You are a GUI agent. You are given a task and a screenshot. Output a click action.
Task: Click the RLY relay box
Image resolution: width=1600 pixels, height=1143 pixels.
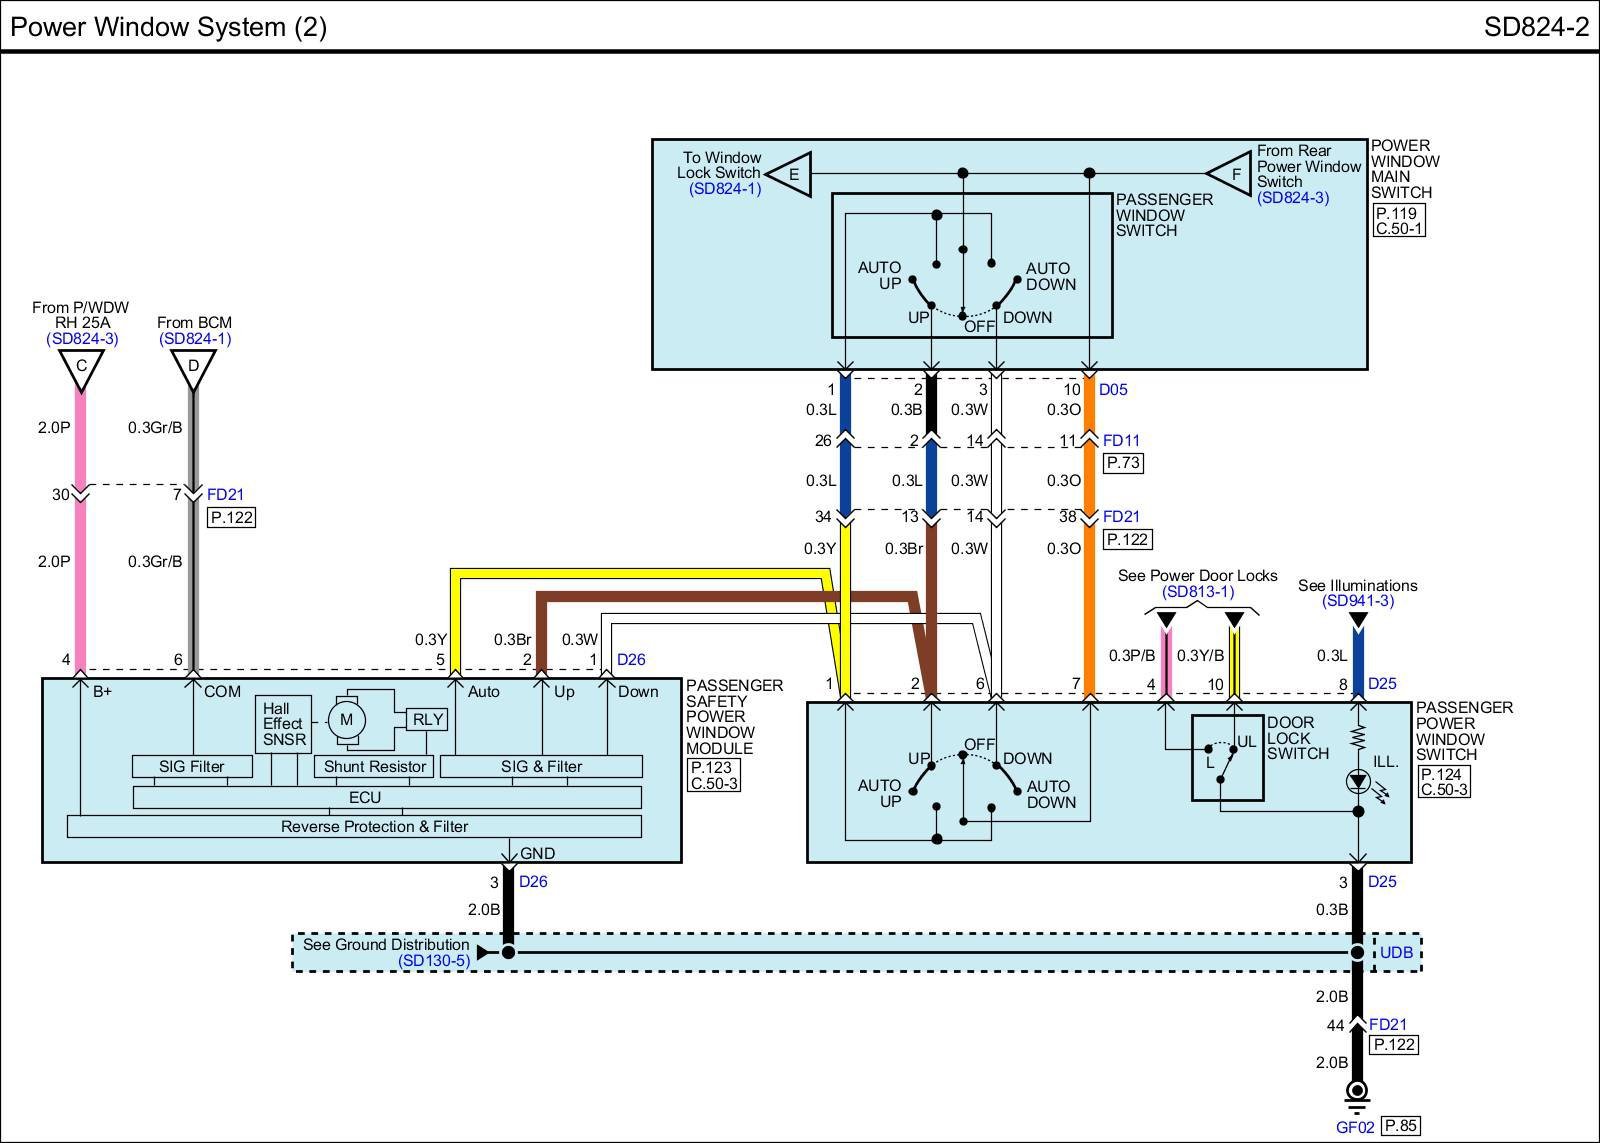(x=428, y=719)
